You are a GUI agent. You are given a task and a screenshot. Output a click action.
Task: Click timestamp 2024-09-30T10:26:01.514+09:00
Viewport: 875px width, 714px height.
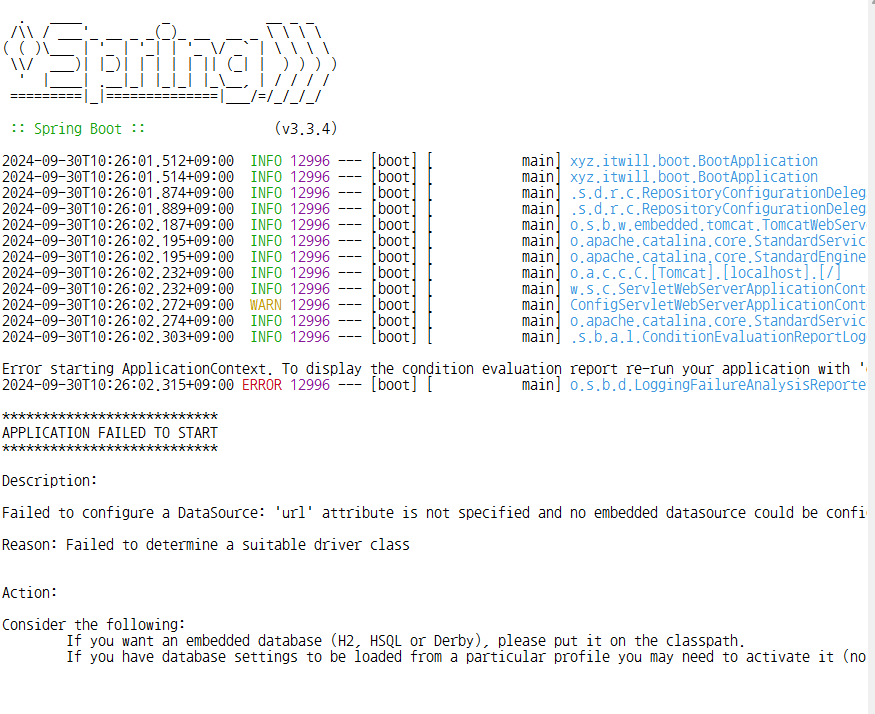(x=118, y=177)
